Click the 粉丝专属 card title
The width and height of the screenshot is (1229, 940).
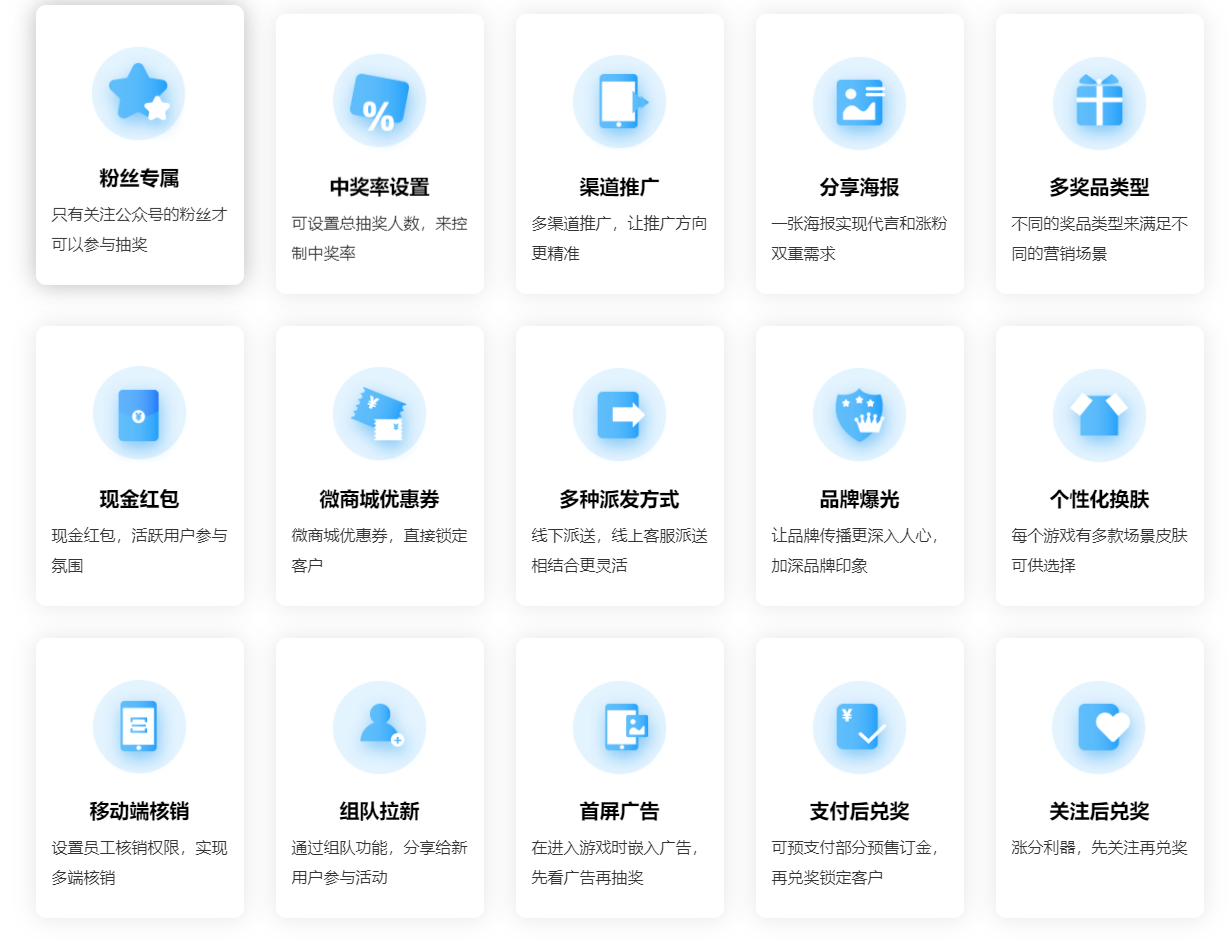139,179
